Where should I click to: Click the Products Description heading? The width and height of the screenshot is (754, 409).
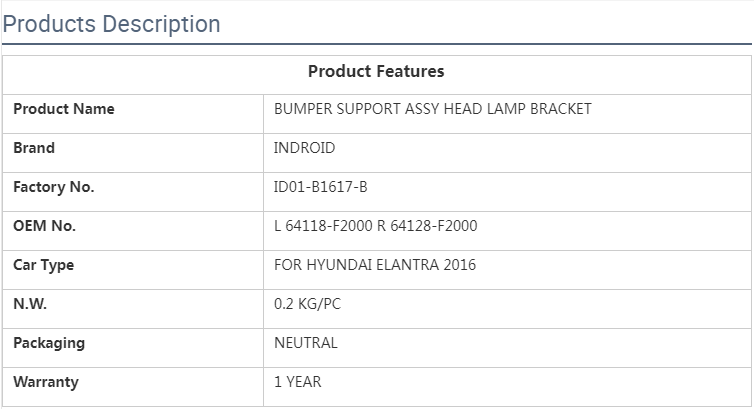coord(111,23)
